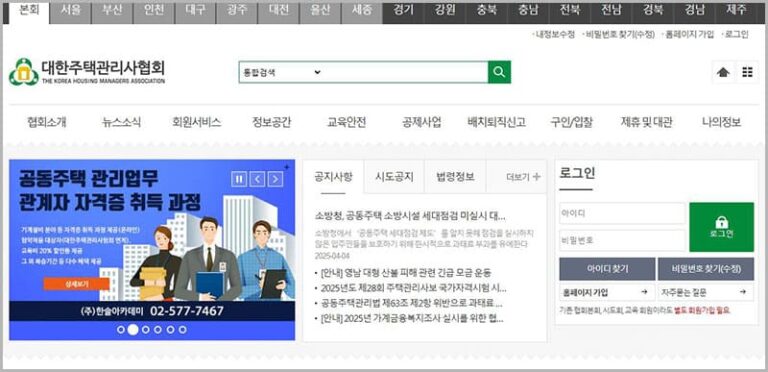Select the 제주 region tab
The height and width of the screenshot is (372, 768).
[737, 12]
